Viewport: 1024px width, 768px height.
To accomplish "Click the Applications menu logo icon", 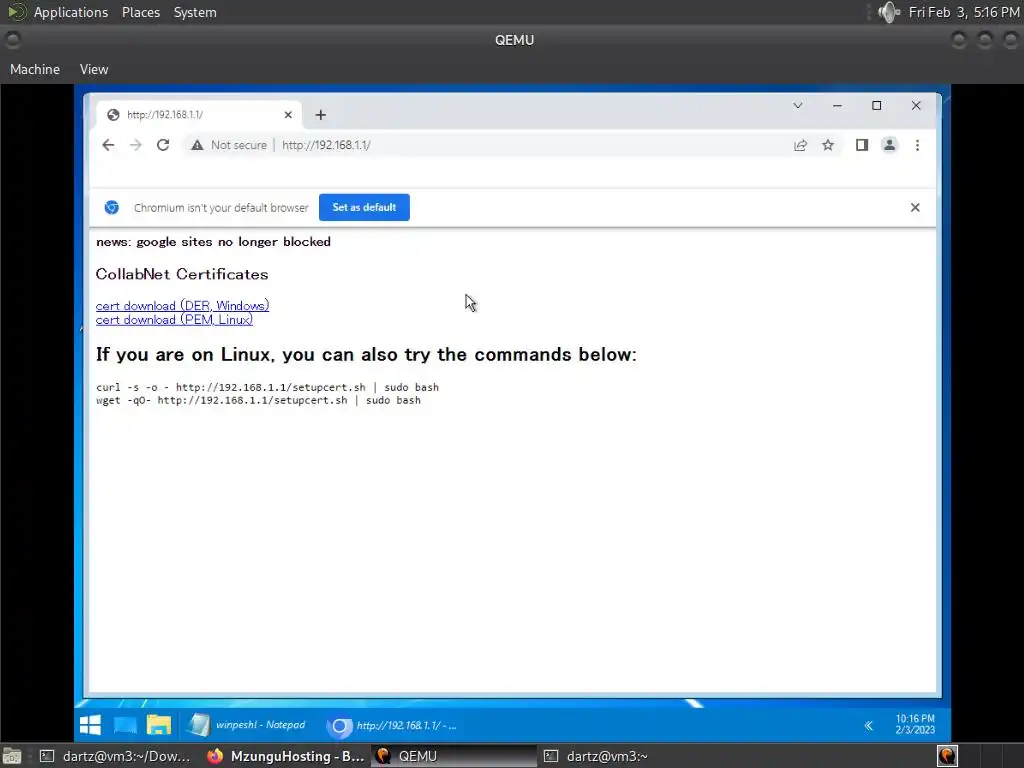I will pyautogui.click(x=16, y=12).
